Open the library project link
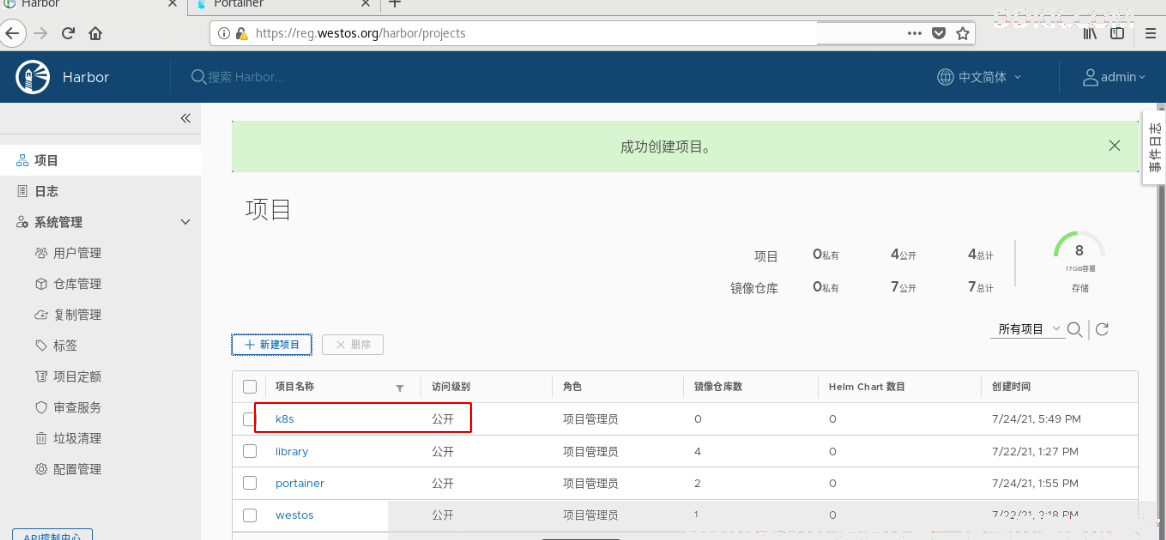The image size is (1166, 540). (x=292, y=451)
